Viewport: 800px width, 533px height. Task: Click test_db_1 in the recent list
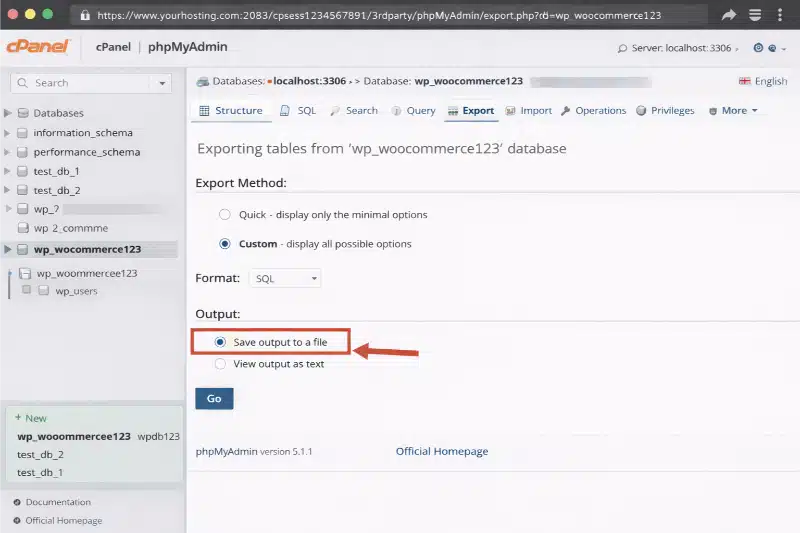click(x=40, y=473)
